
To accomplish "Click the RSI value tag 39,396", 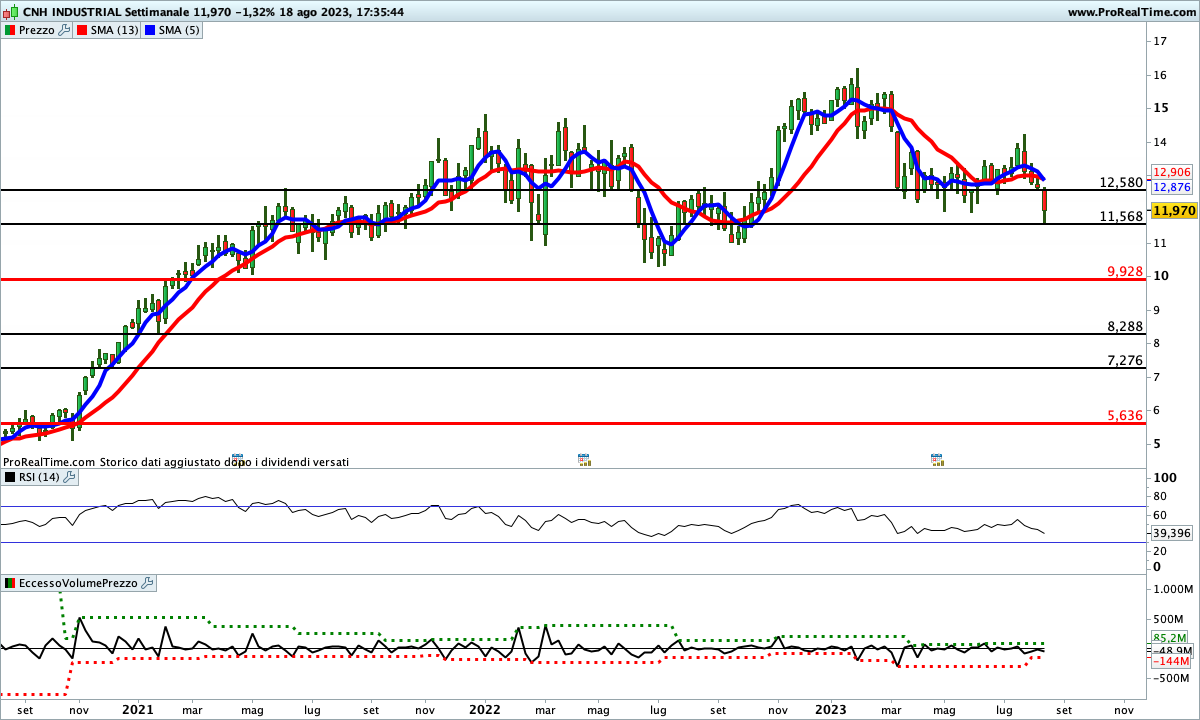I will [x=1172, y=534].
